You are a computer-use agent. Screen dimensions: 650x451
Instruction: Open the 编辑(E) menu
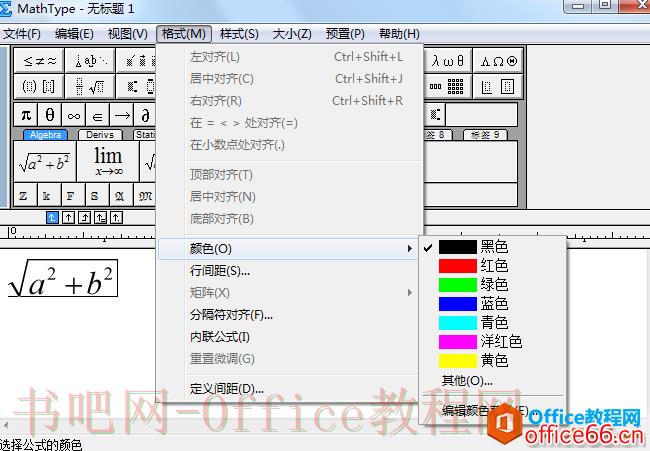point(74,34)
